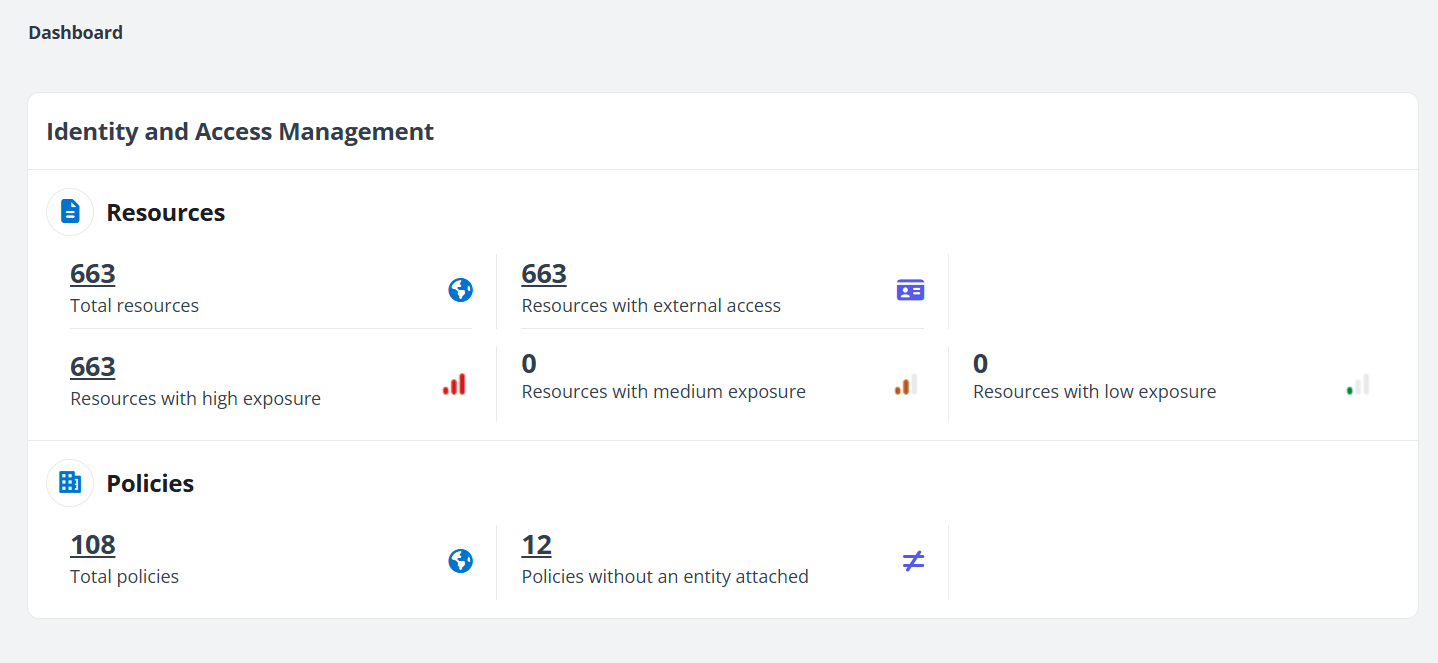The height and width of the screenshot is (663, 1438).
Task: Click the Policies section heading
Action: 151,484
